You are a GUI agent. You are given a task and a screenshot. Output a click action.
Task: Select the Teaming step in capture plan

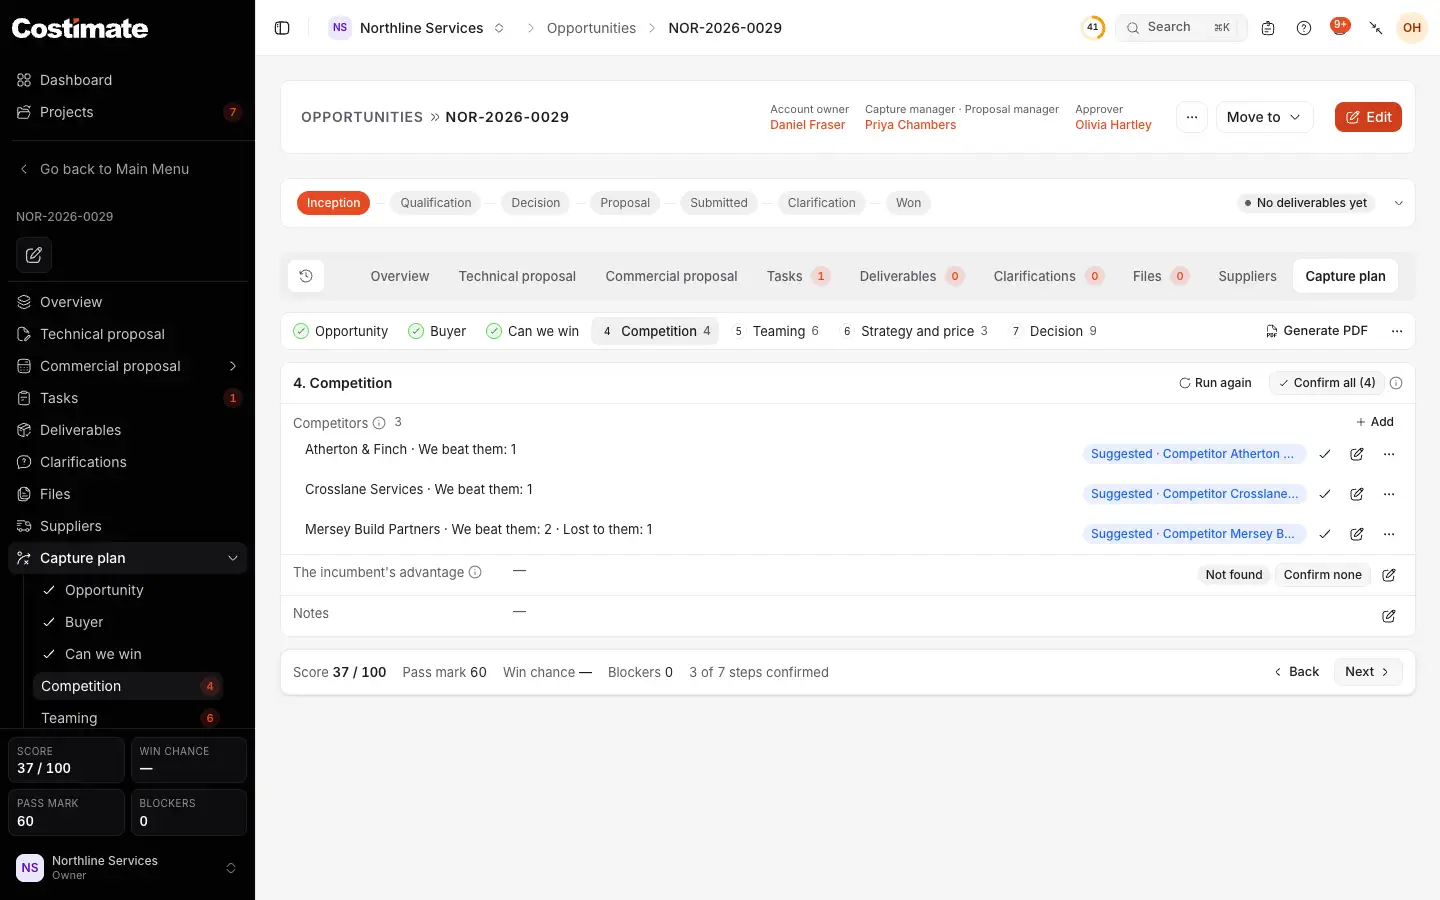tap(776, 331)
